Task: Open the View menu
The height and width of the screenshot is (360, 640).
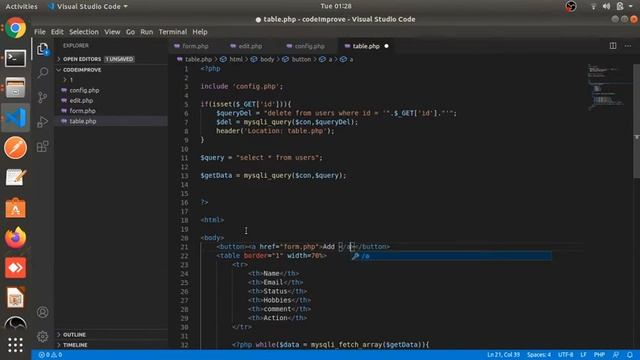Action: [x=112, y=32]
